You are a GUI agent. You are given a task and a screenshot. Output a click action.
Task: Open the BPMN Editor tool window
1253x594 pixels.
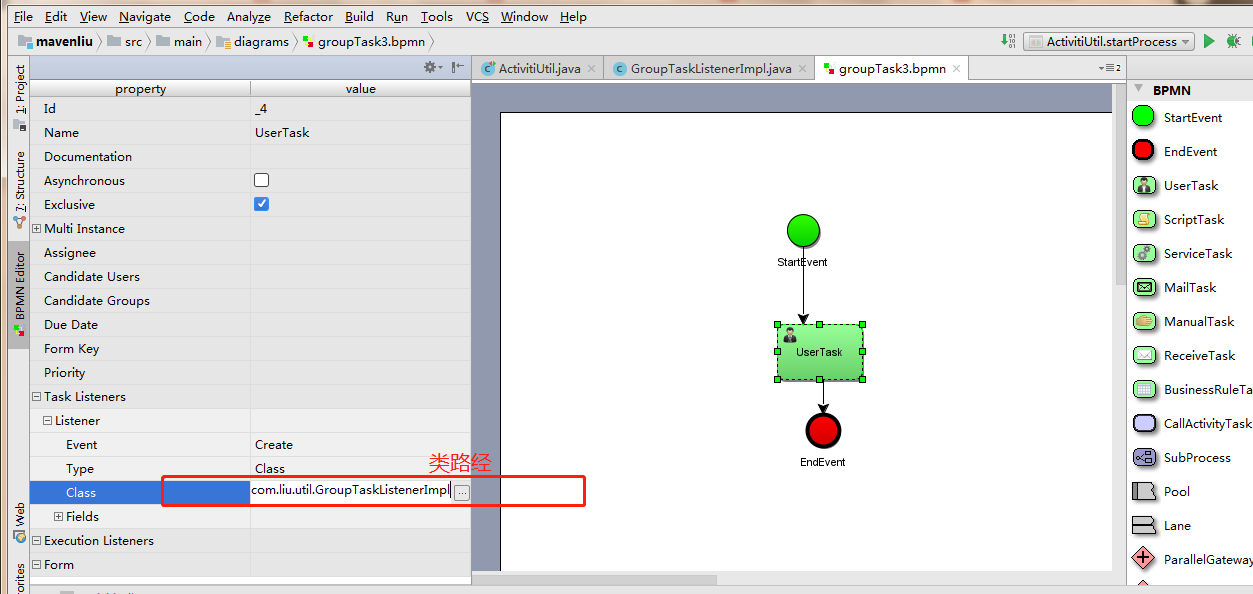(x=19, y=294)
